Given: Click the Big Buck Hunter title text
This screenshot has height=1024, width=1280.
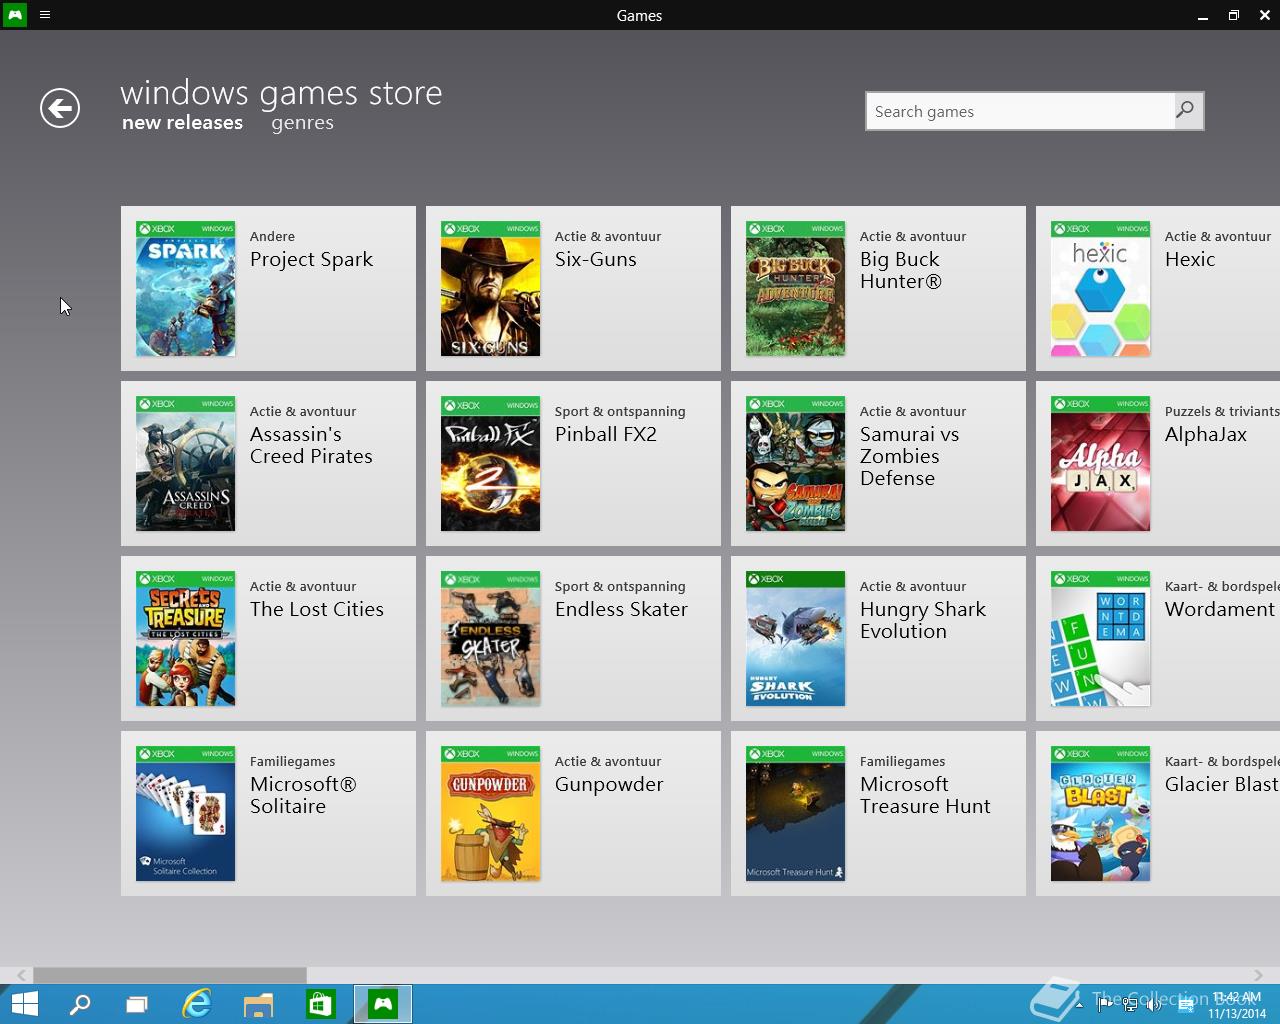Looking at the screenshot, I should [901, 270].
